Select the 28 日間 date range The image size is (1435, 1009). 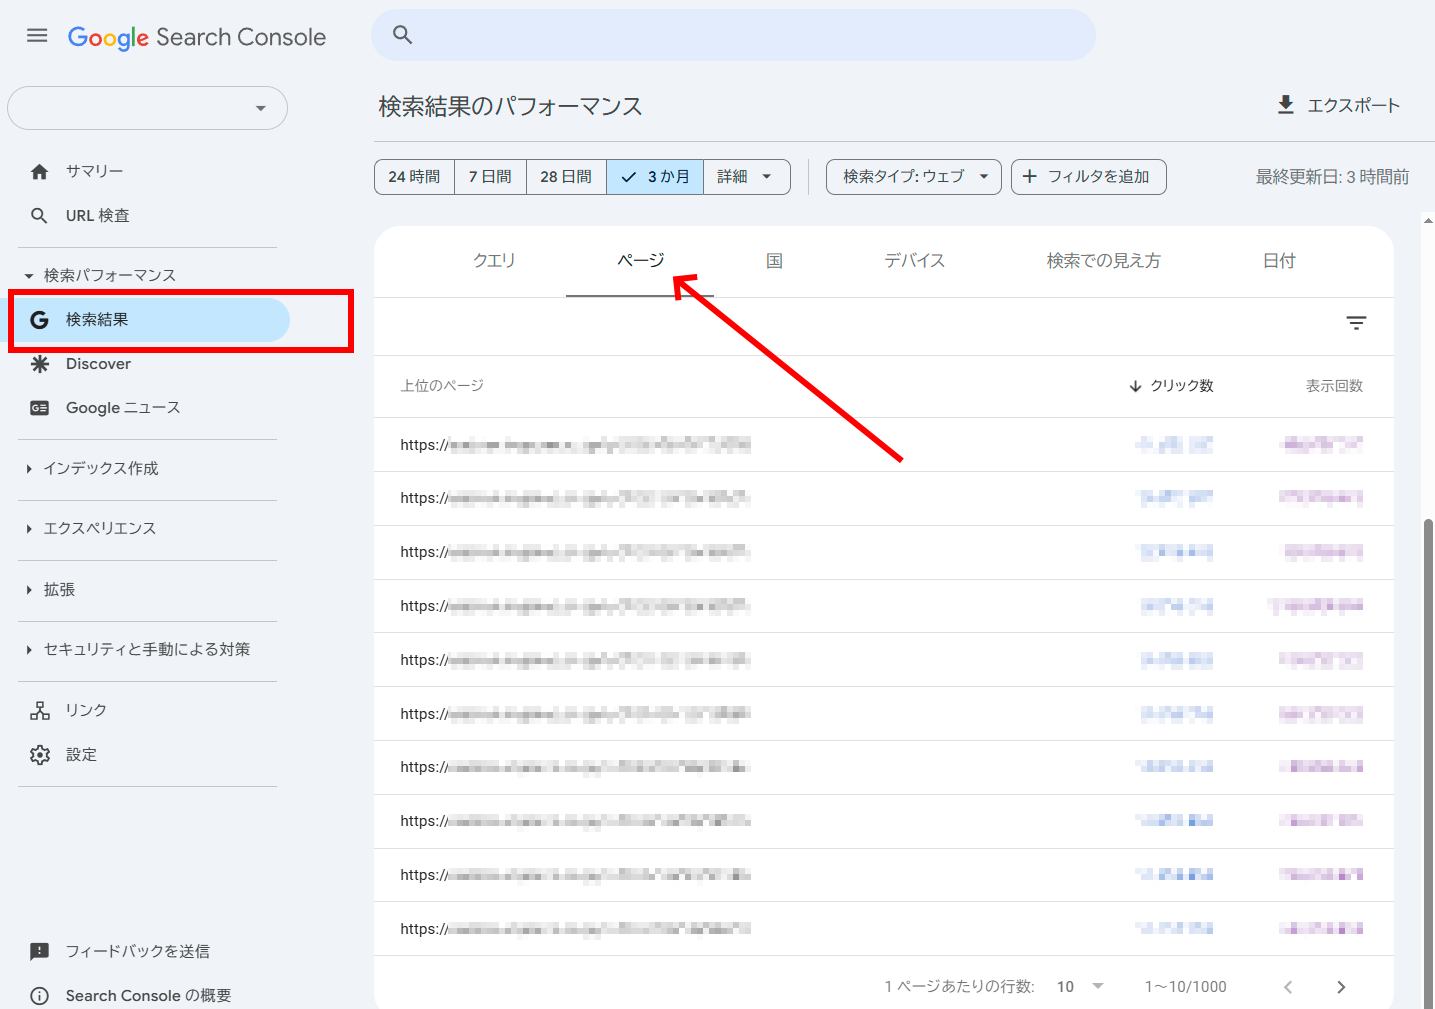(566, 177)
